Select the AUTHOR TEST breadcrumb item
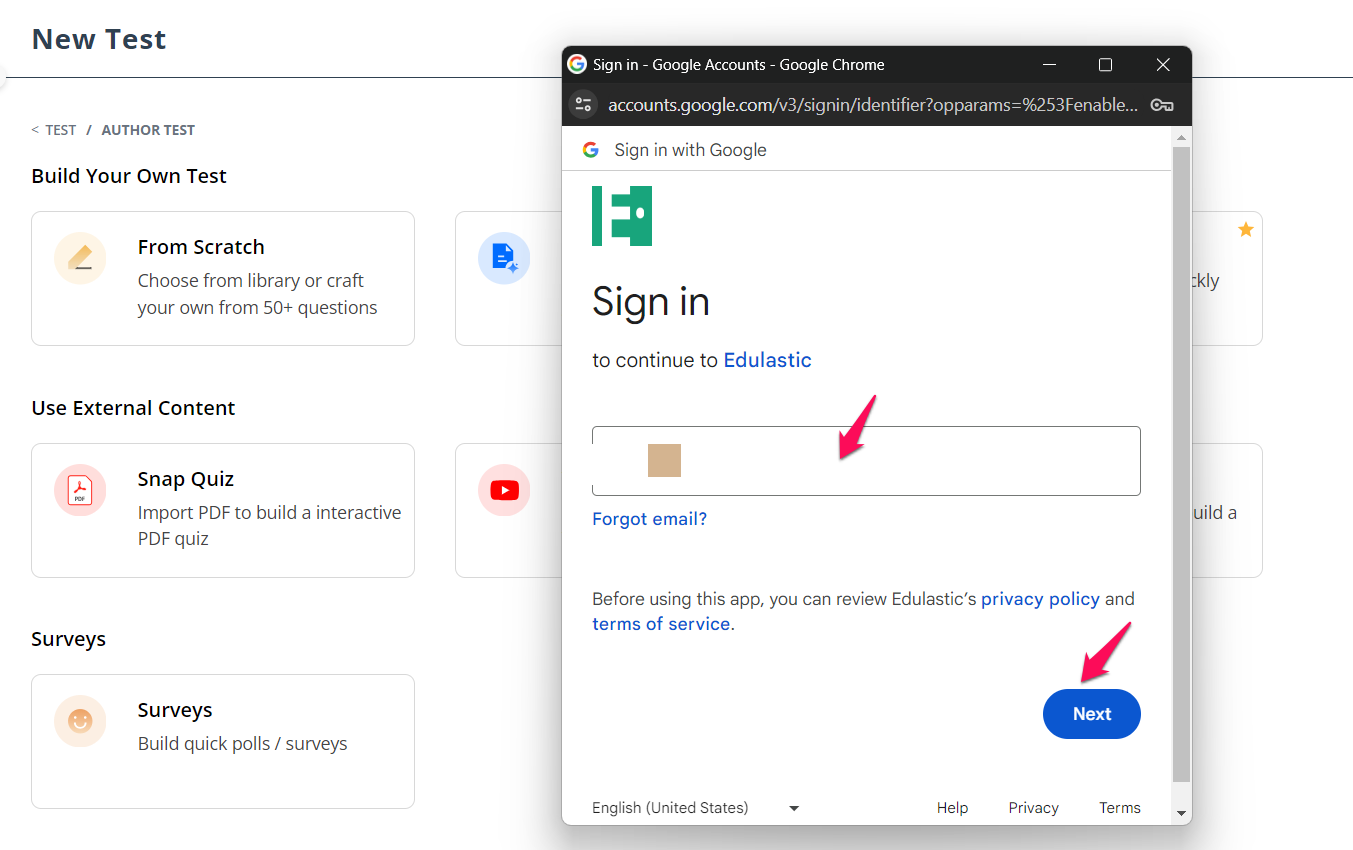The image size is (1353, 850). (x=148, y=130)
